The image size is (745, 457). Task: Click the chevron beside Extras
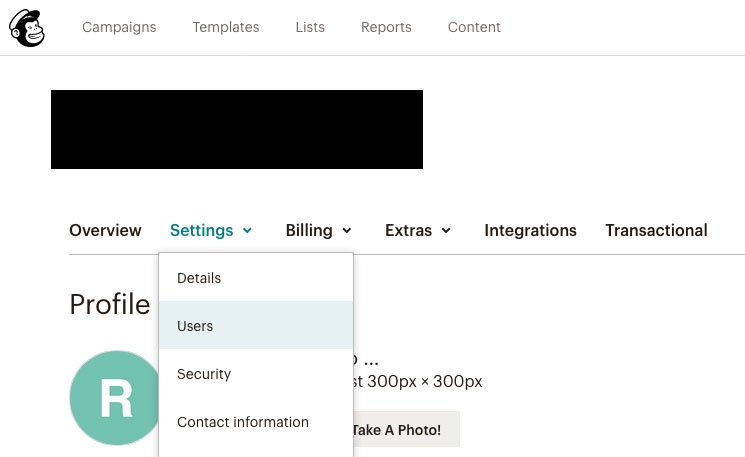pos(446,231)
